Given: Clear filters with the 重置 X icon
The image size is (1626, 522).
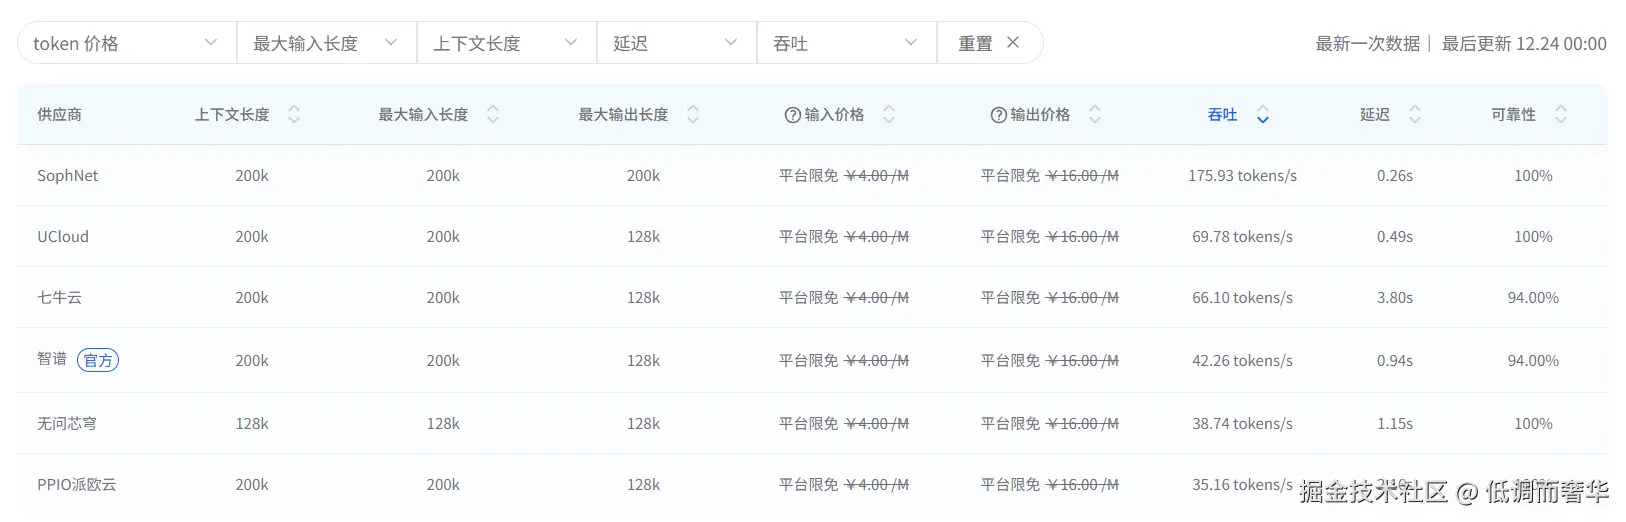Looking at the screenshot, I should pos(1013,43).
